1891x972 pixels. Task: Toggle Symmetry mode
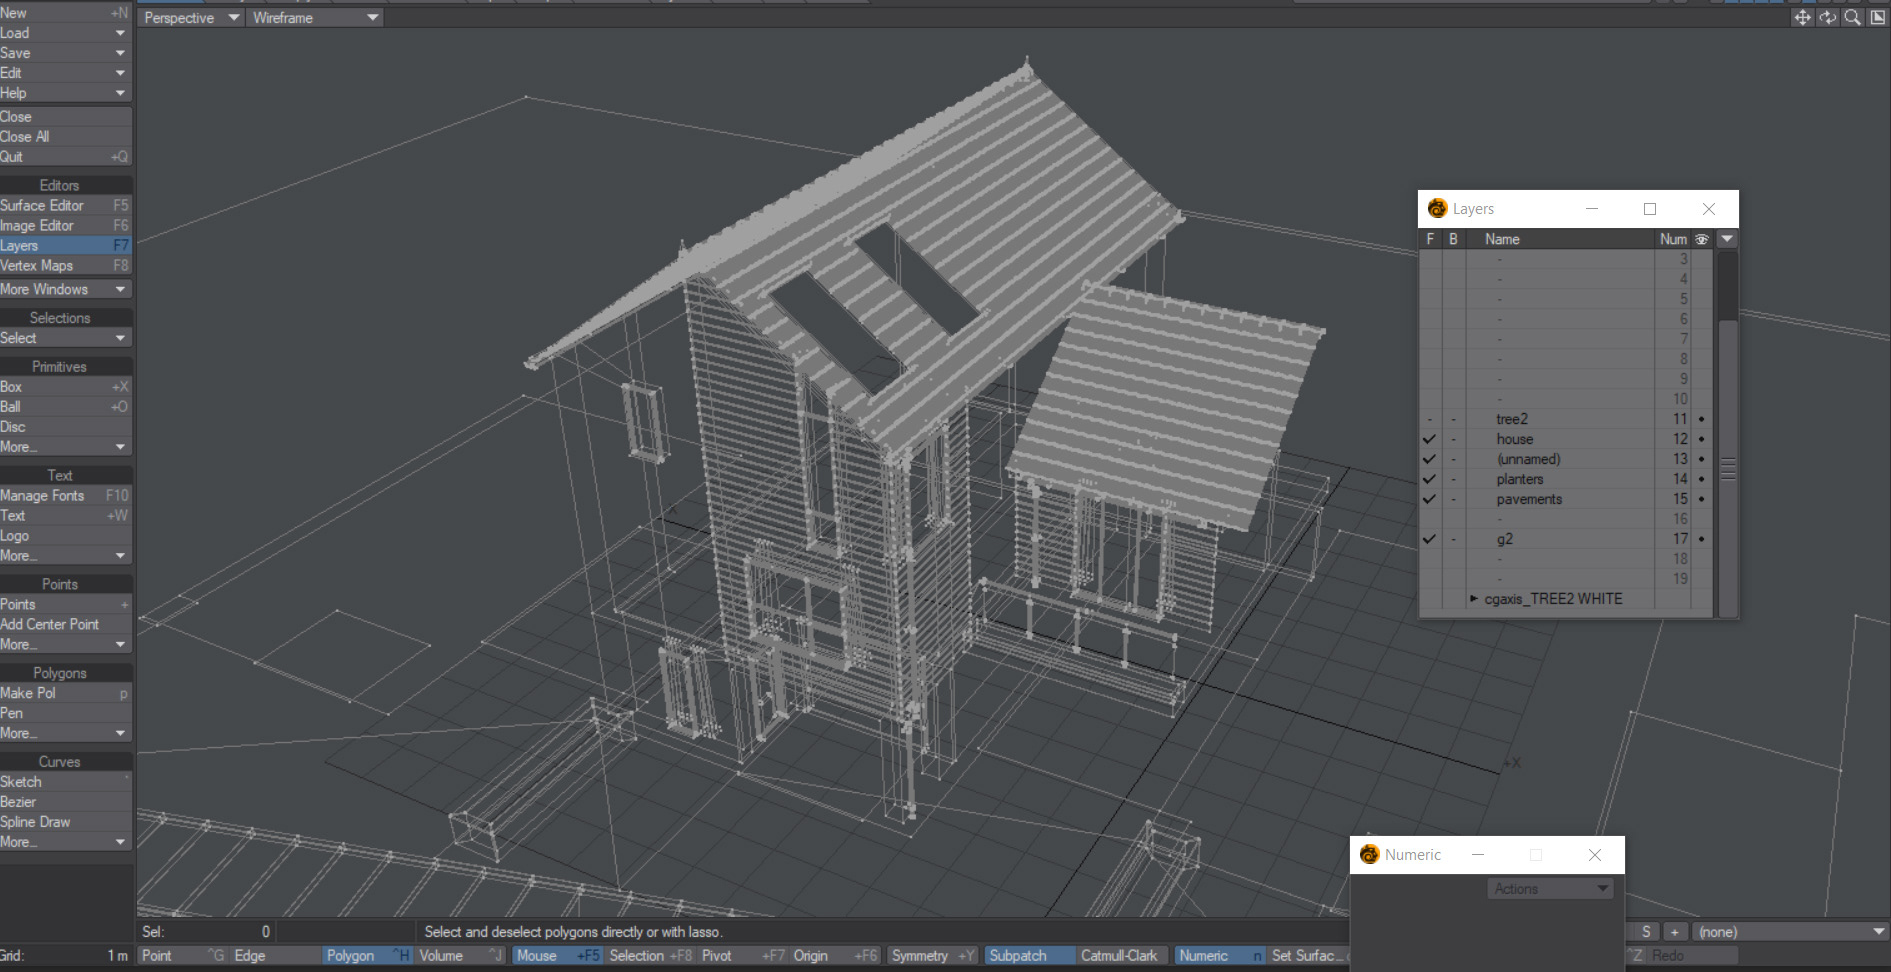coord(933,955)
